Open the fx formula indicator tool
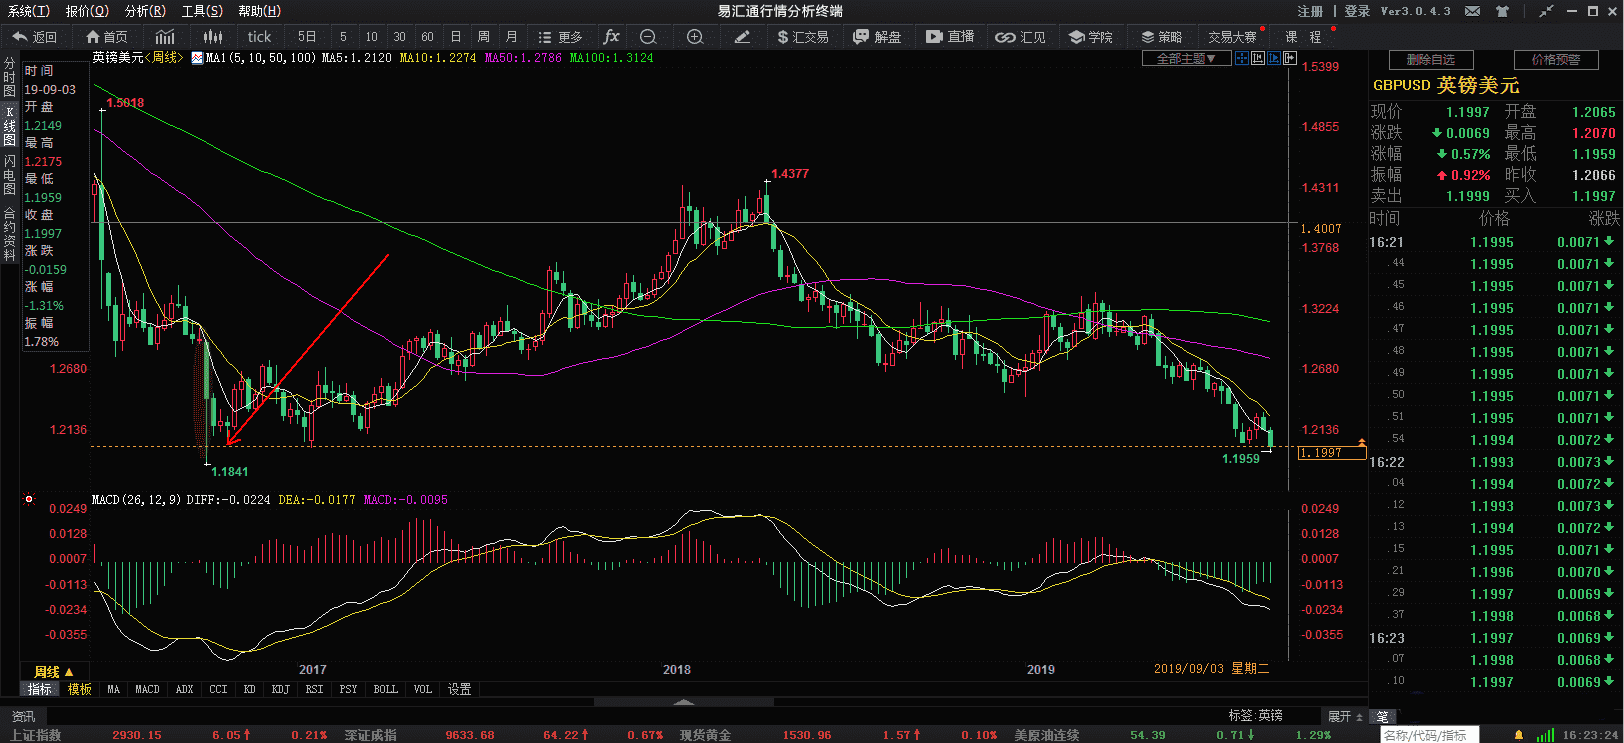 (x=611, y=37)
